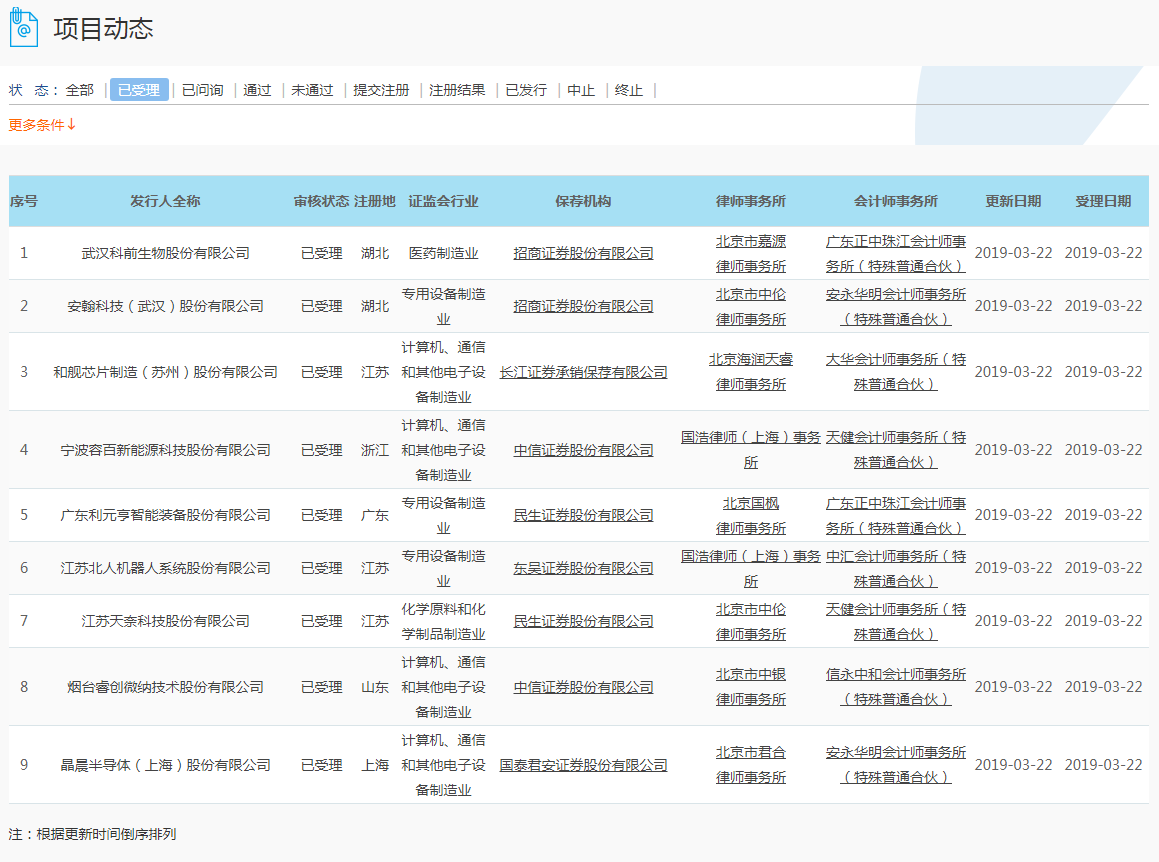Open 信永中和会计师事务所 accounting firm link
The width and height of the screenshot is (1159, 862).
896,687
